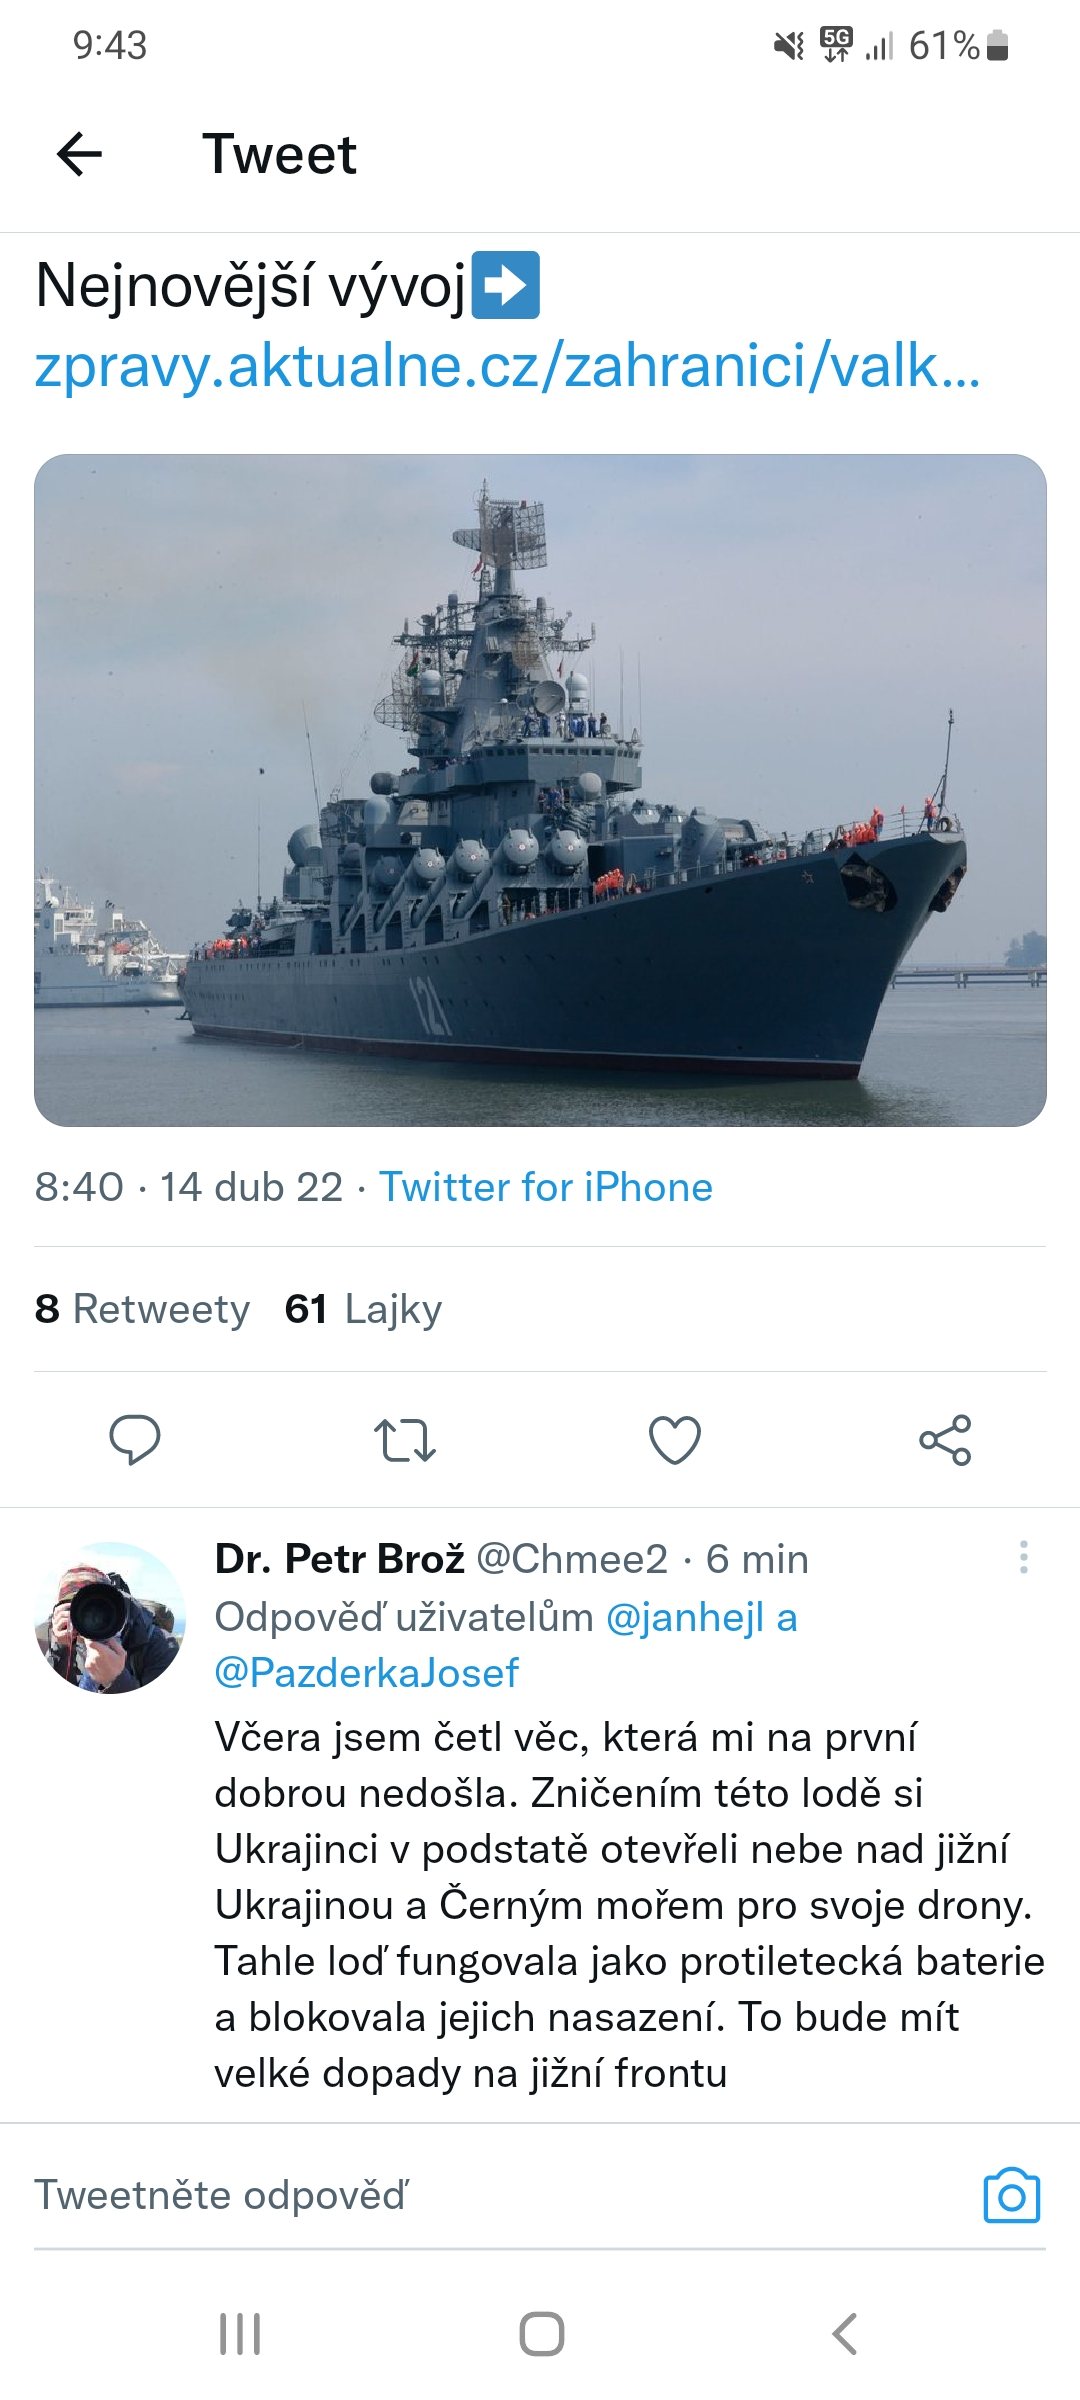Open the warship photo in the tweet
This screenshot has width=1080, height=2400.
540,790
